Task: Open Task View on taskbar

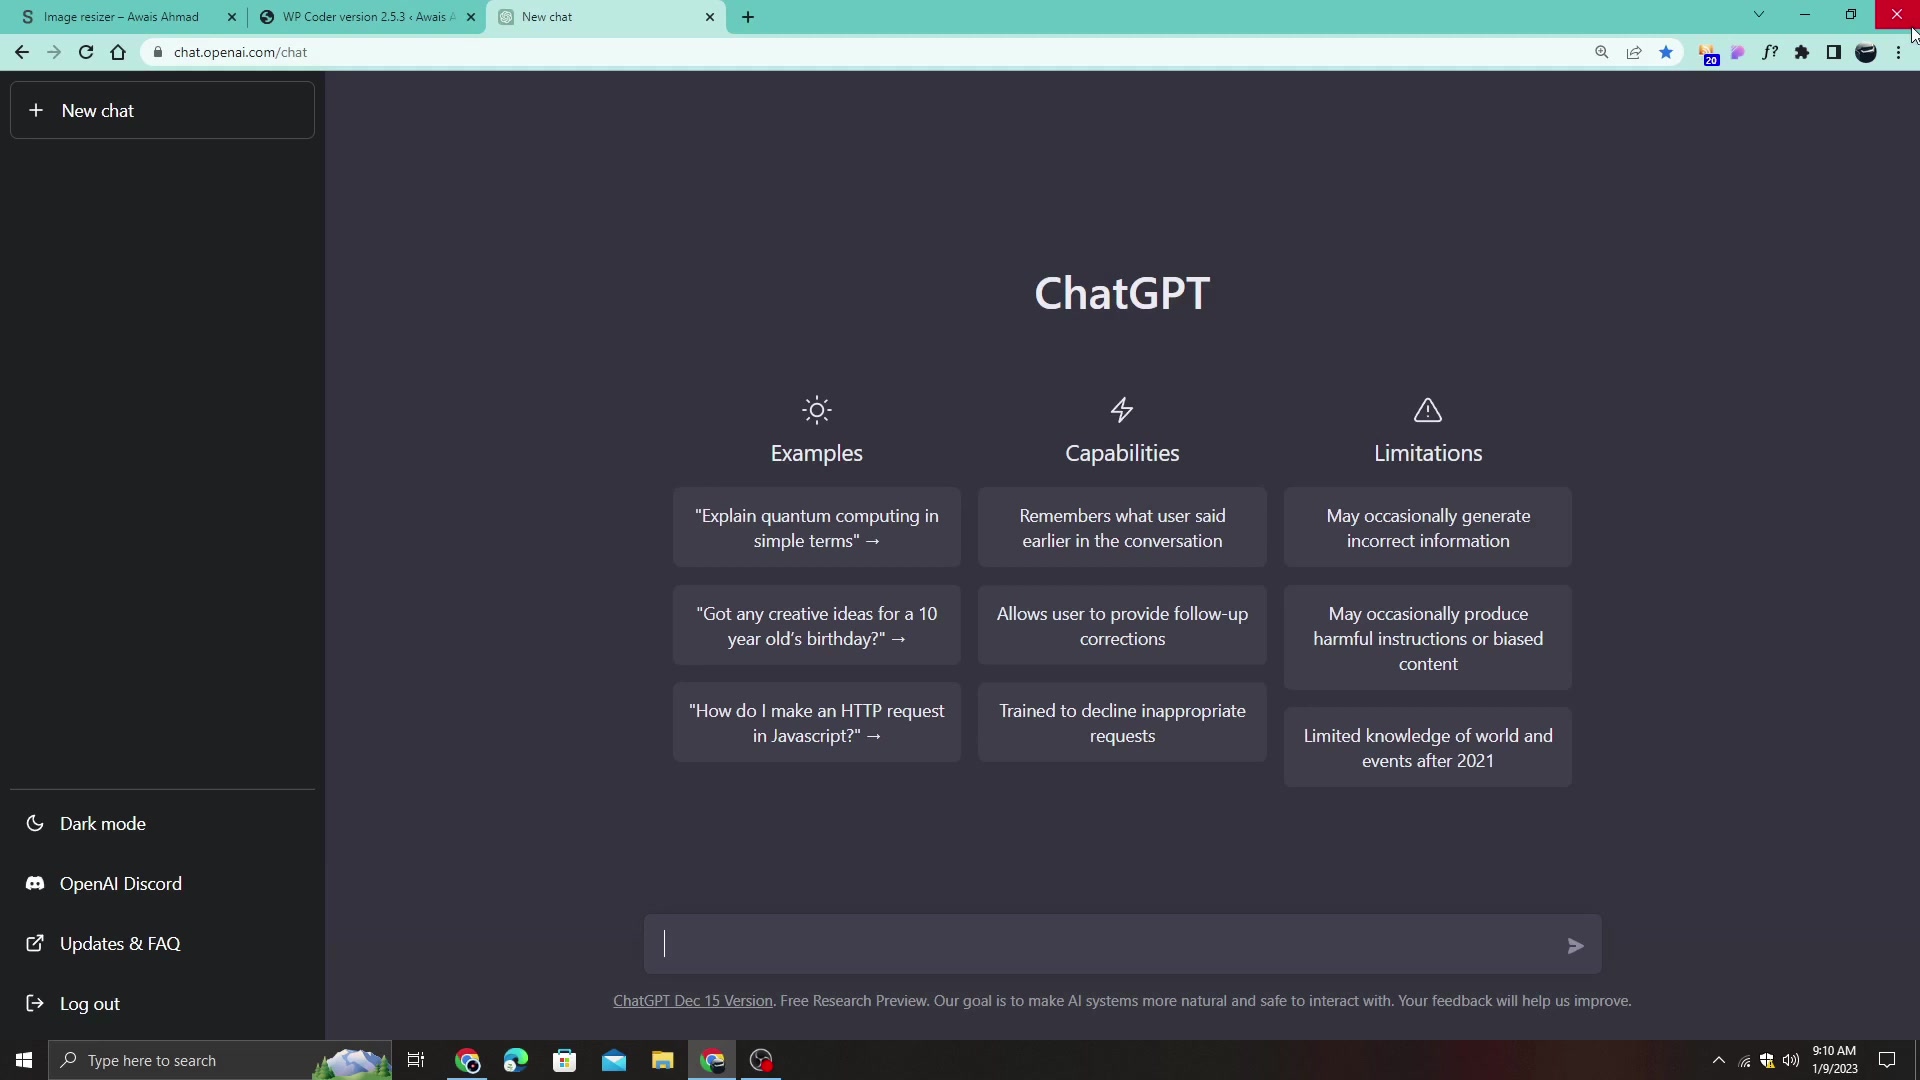Action: (x=416, y=1060)
